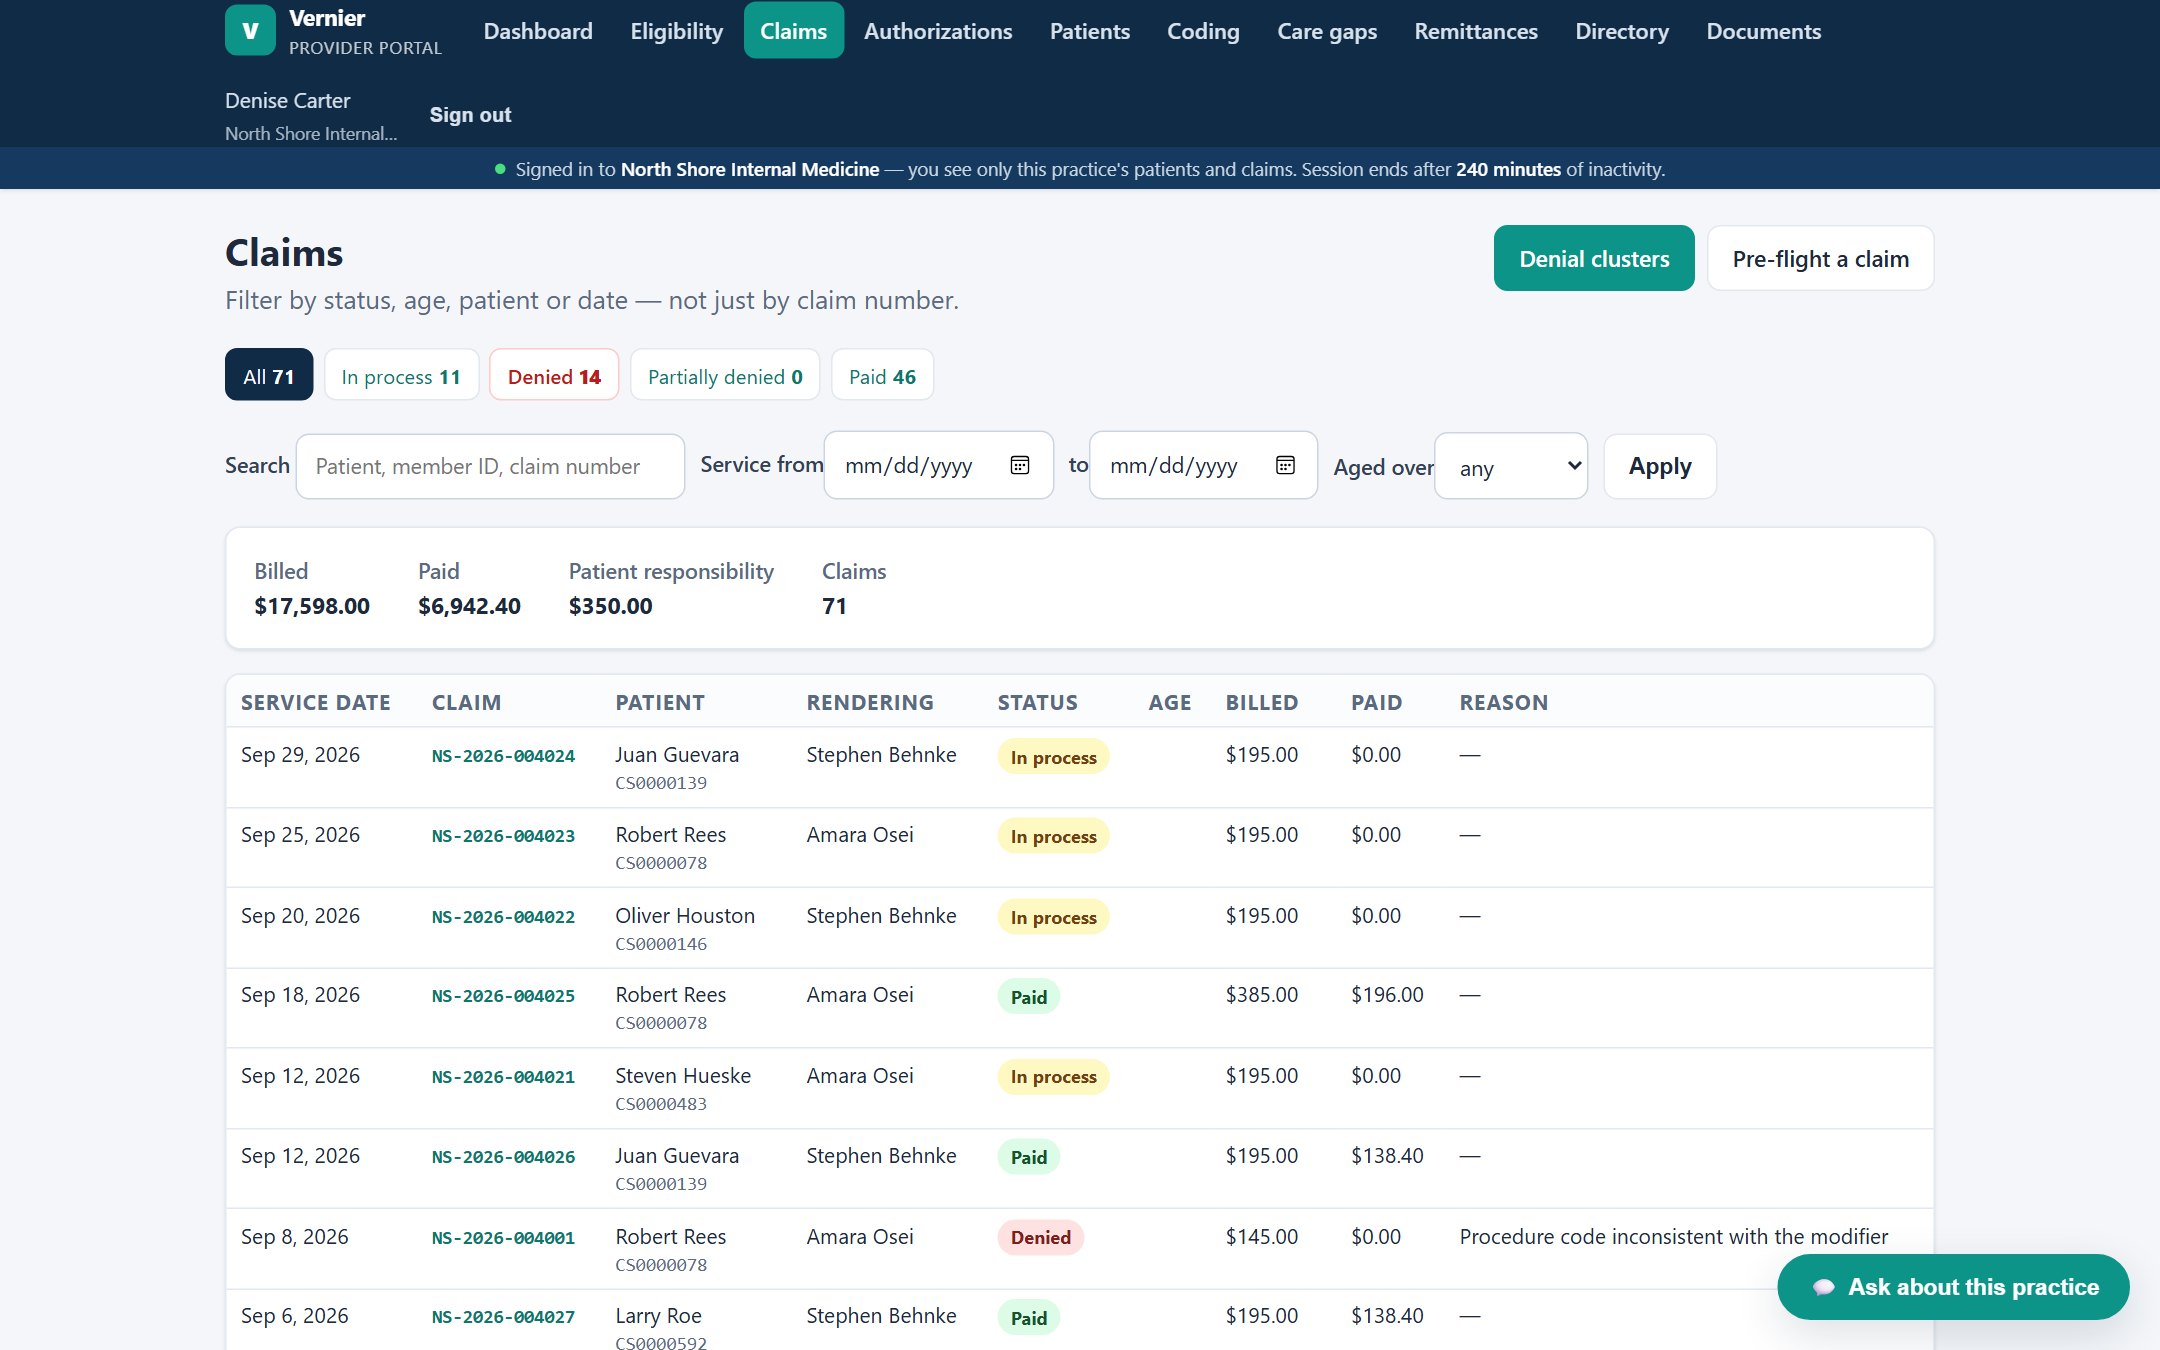
Task: Go to Eligibility page
Action: [677, 31]
